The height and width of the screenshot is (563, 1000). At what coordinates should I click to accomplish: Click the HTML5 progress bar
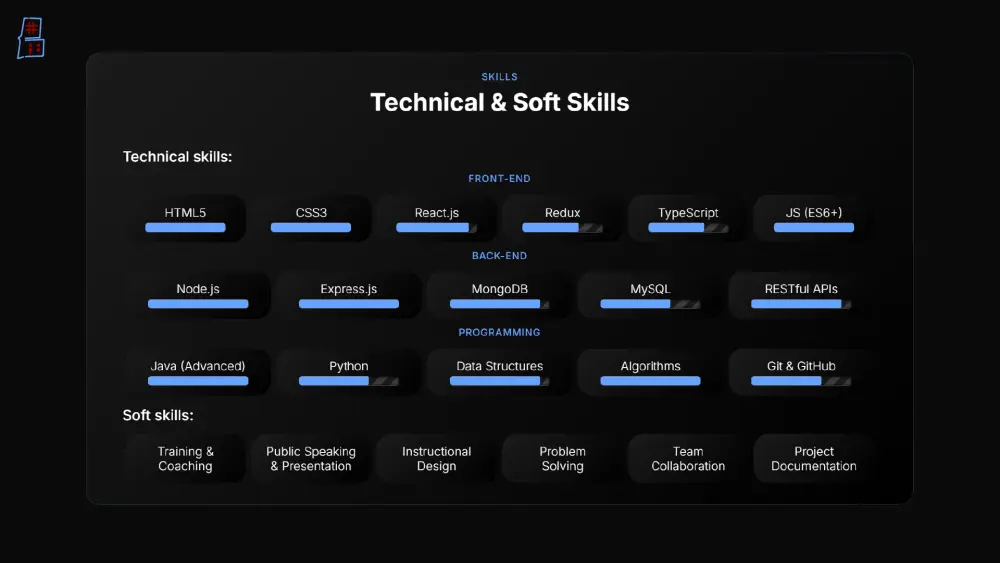click(x=185, y=228)
